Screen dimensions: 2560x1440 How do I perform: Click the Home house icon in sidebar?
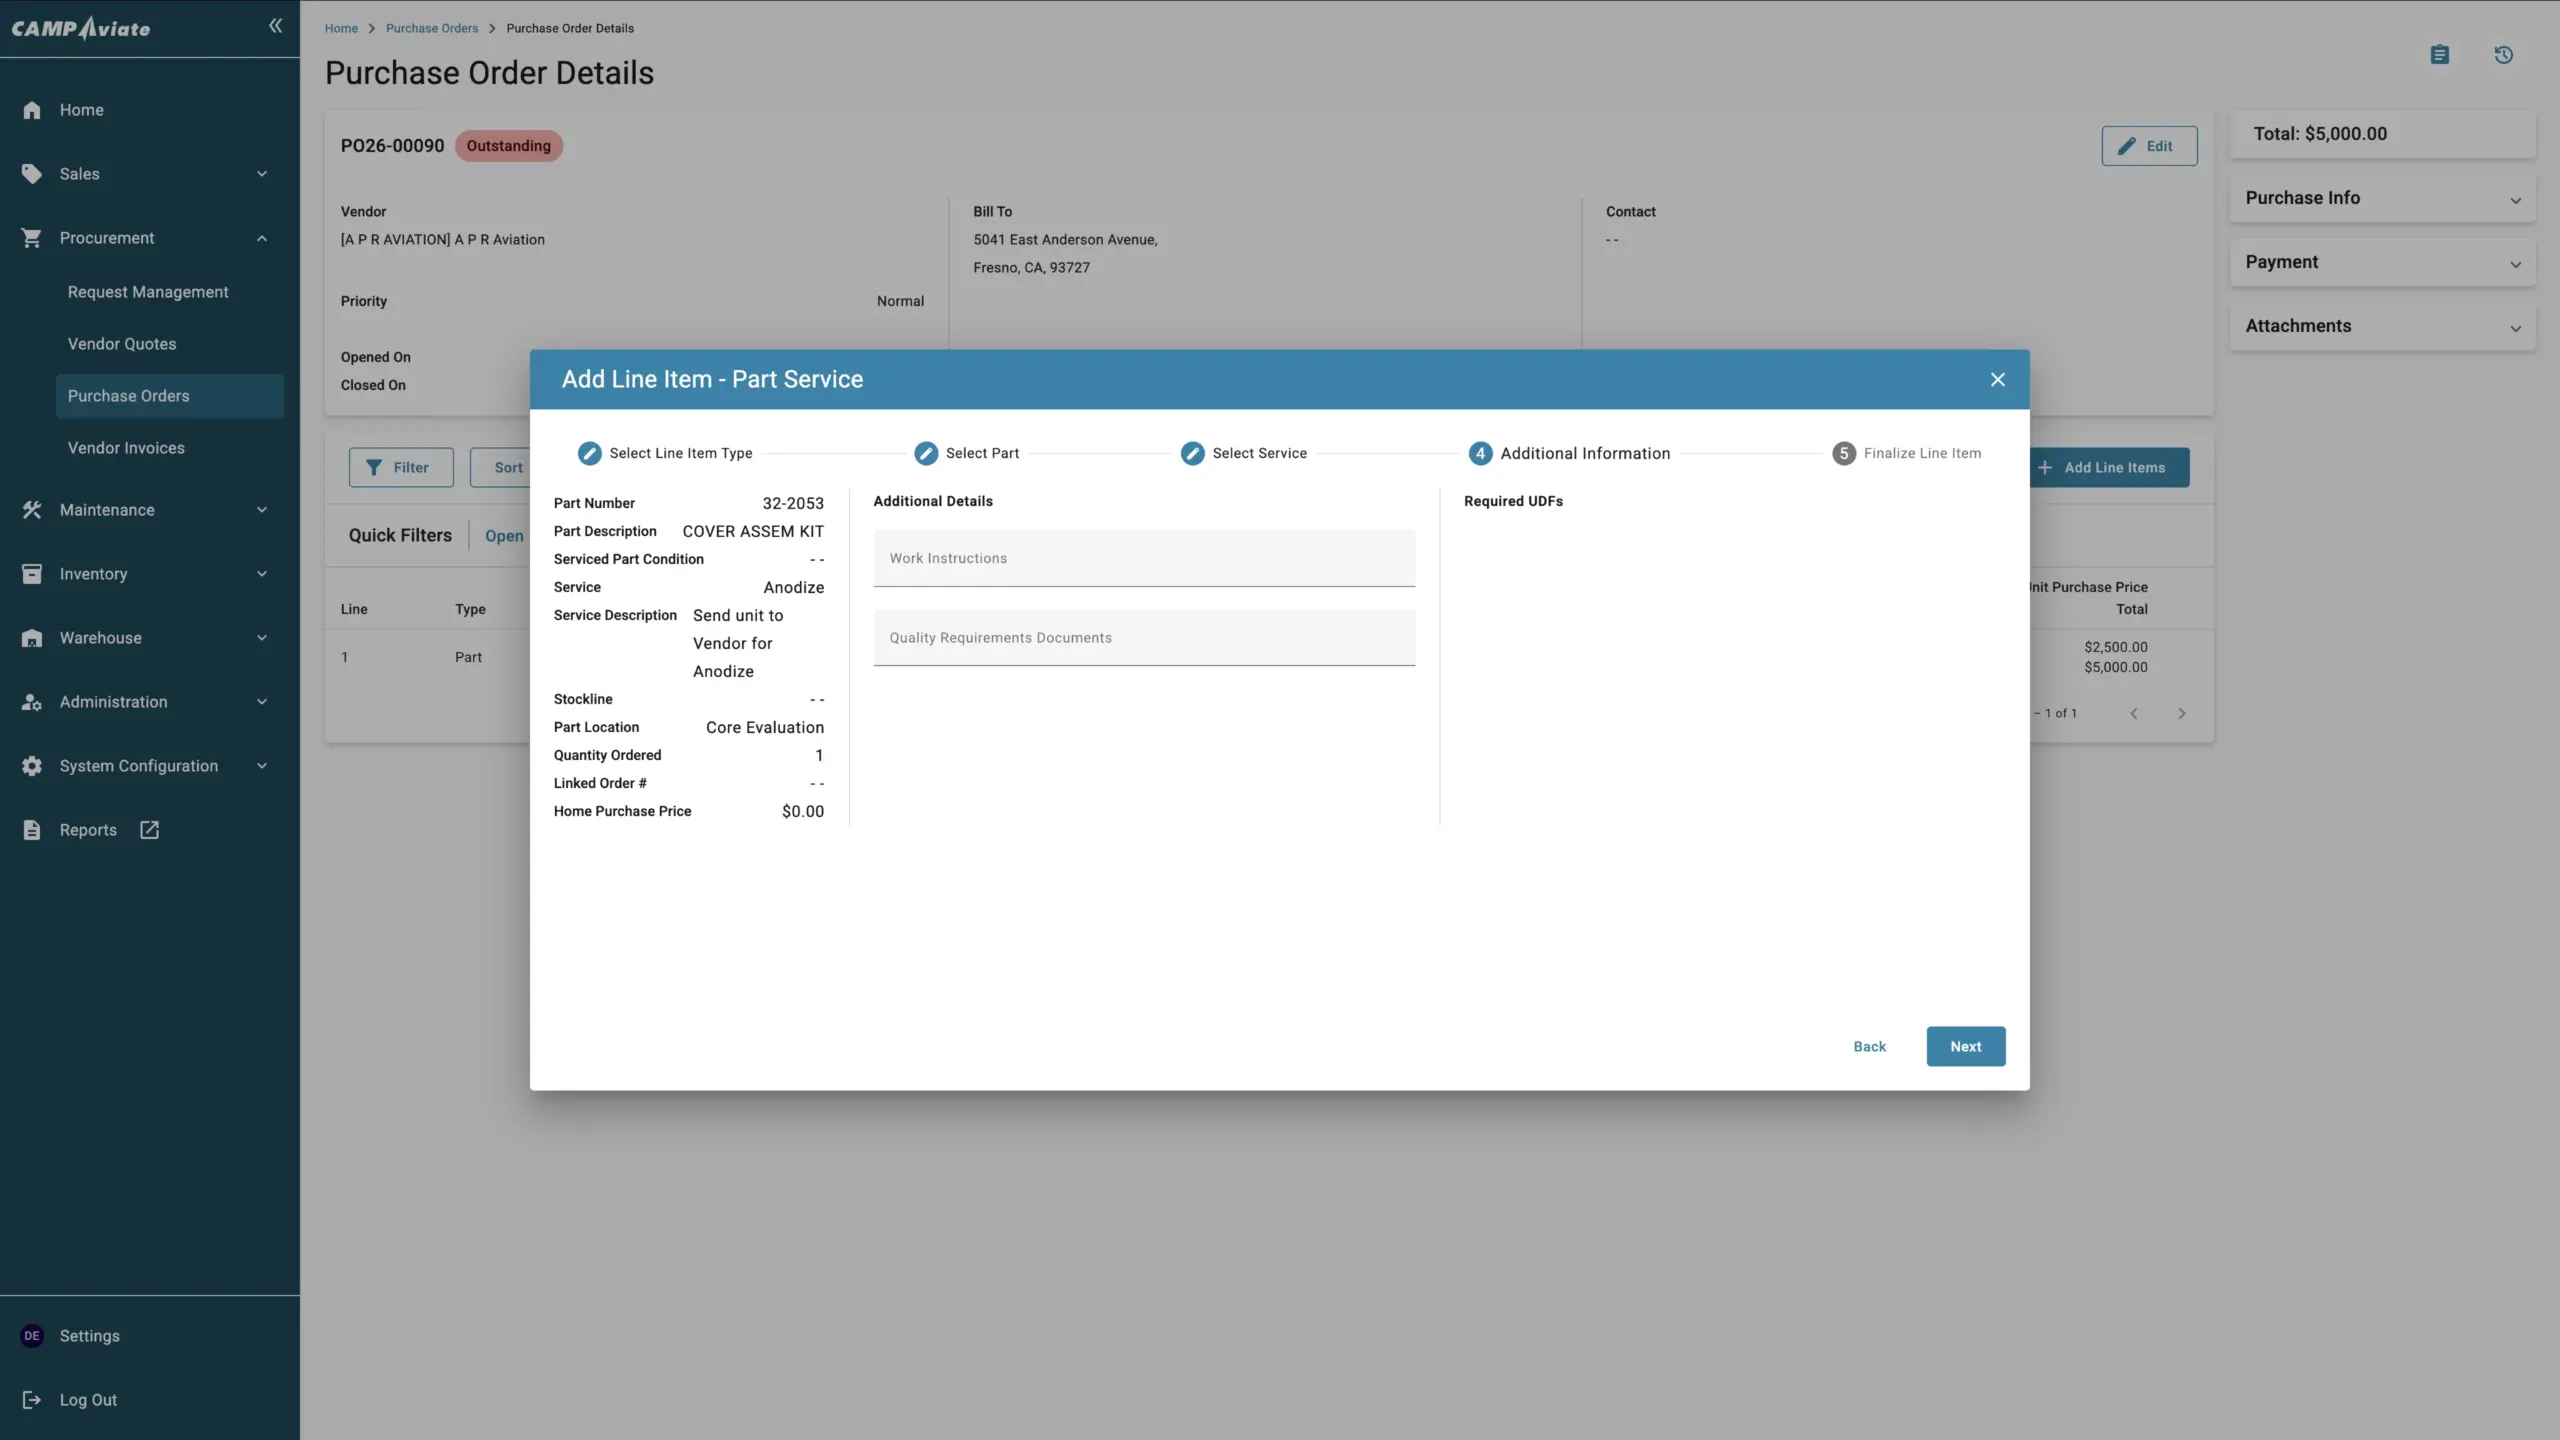pyautogui.click(x=32, y=110)
